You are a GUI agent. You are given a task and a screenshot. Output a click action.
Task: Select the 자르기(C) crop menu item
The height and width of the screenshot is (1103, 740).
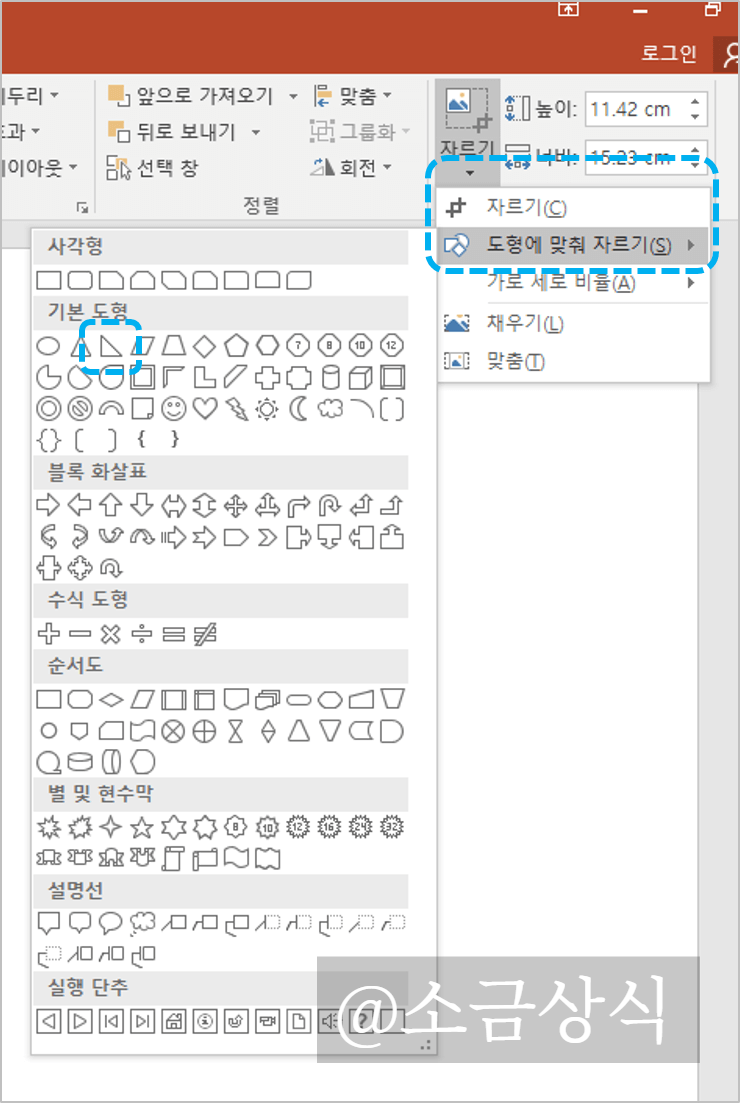click(573, 208)
